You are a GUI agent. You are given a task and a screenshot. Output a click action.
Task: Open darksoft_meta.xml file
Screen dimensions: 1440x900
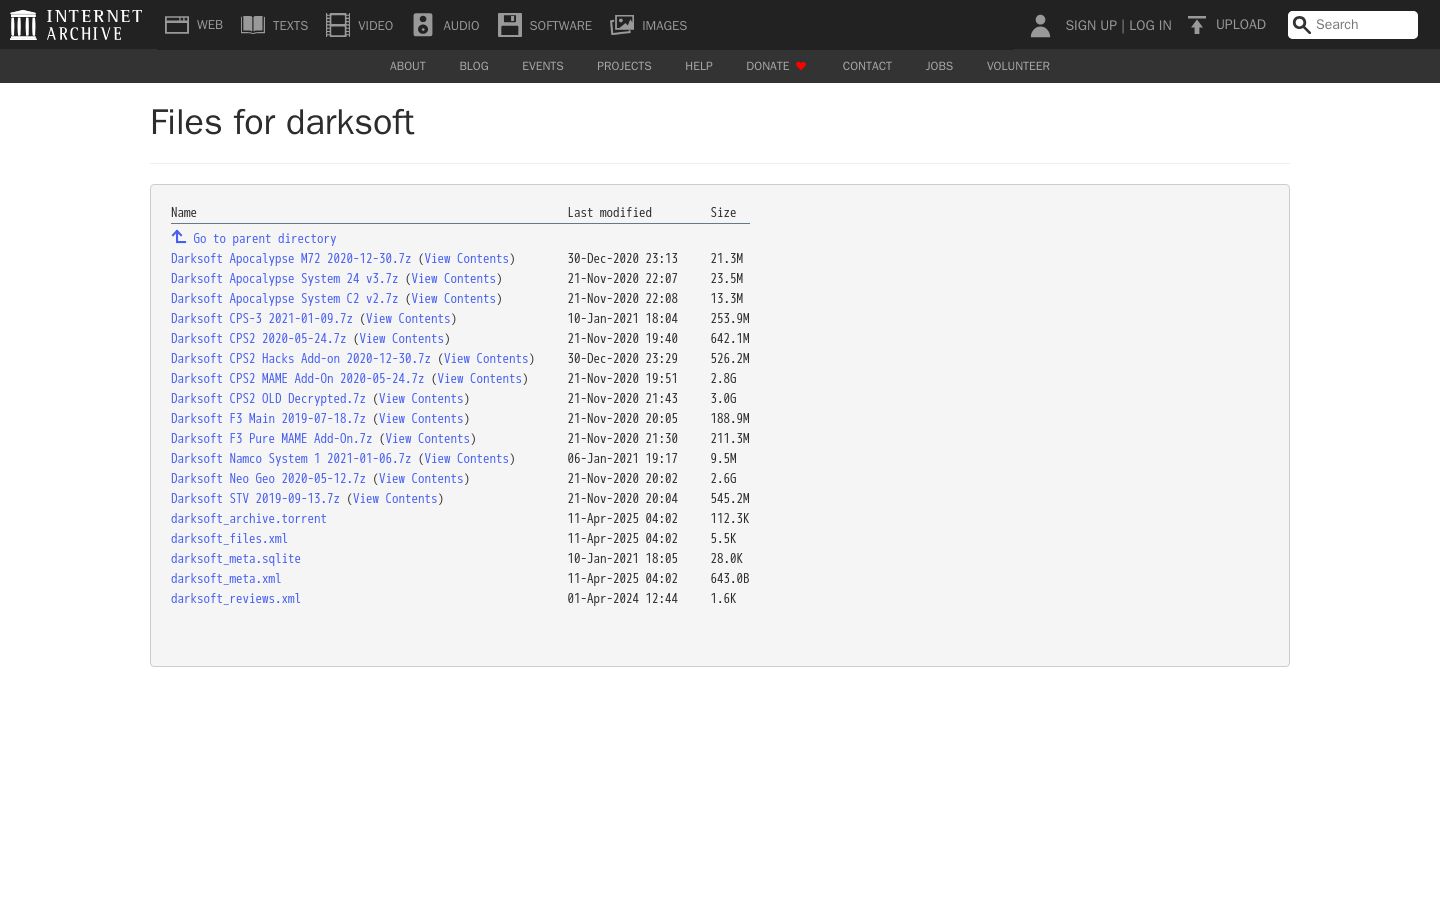tap(226, 579)
